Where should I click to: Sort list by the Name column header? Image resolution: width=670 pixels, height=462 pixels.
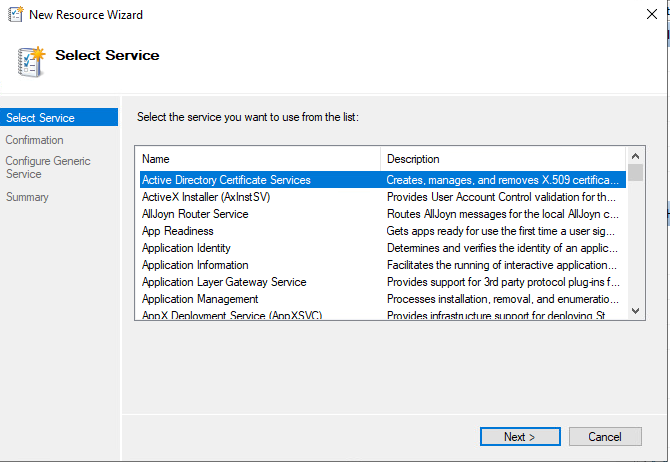(260, 159)
